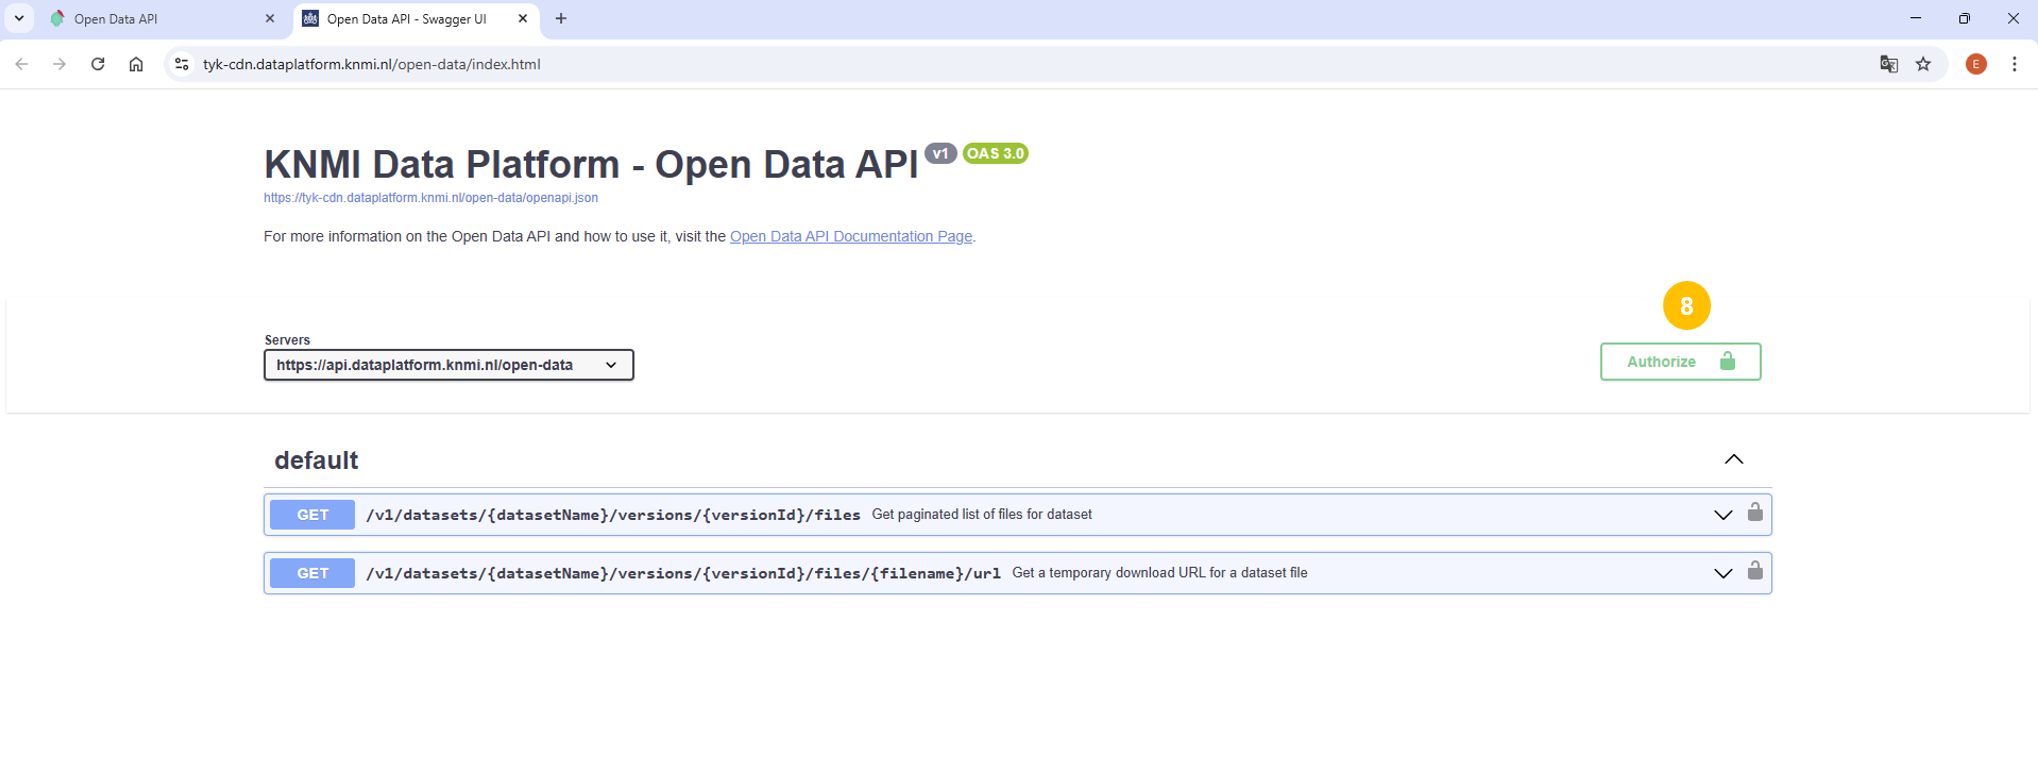The height and width of the screenshot is (777, 2038).
Task: Go to the browser home page
Action: [x=136, y=64]
